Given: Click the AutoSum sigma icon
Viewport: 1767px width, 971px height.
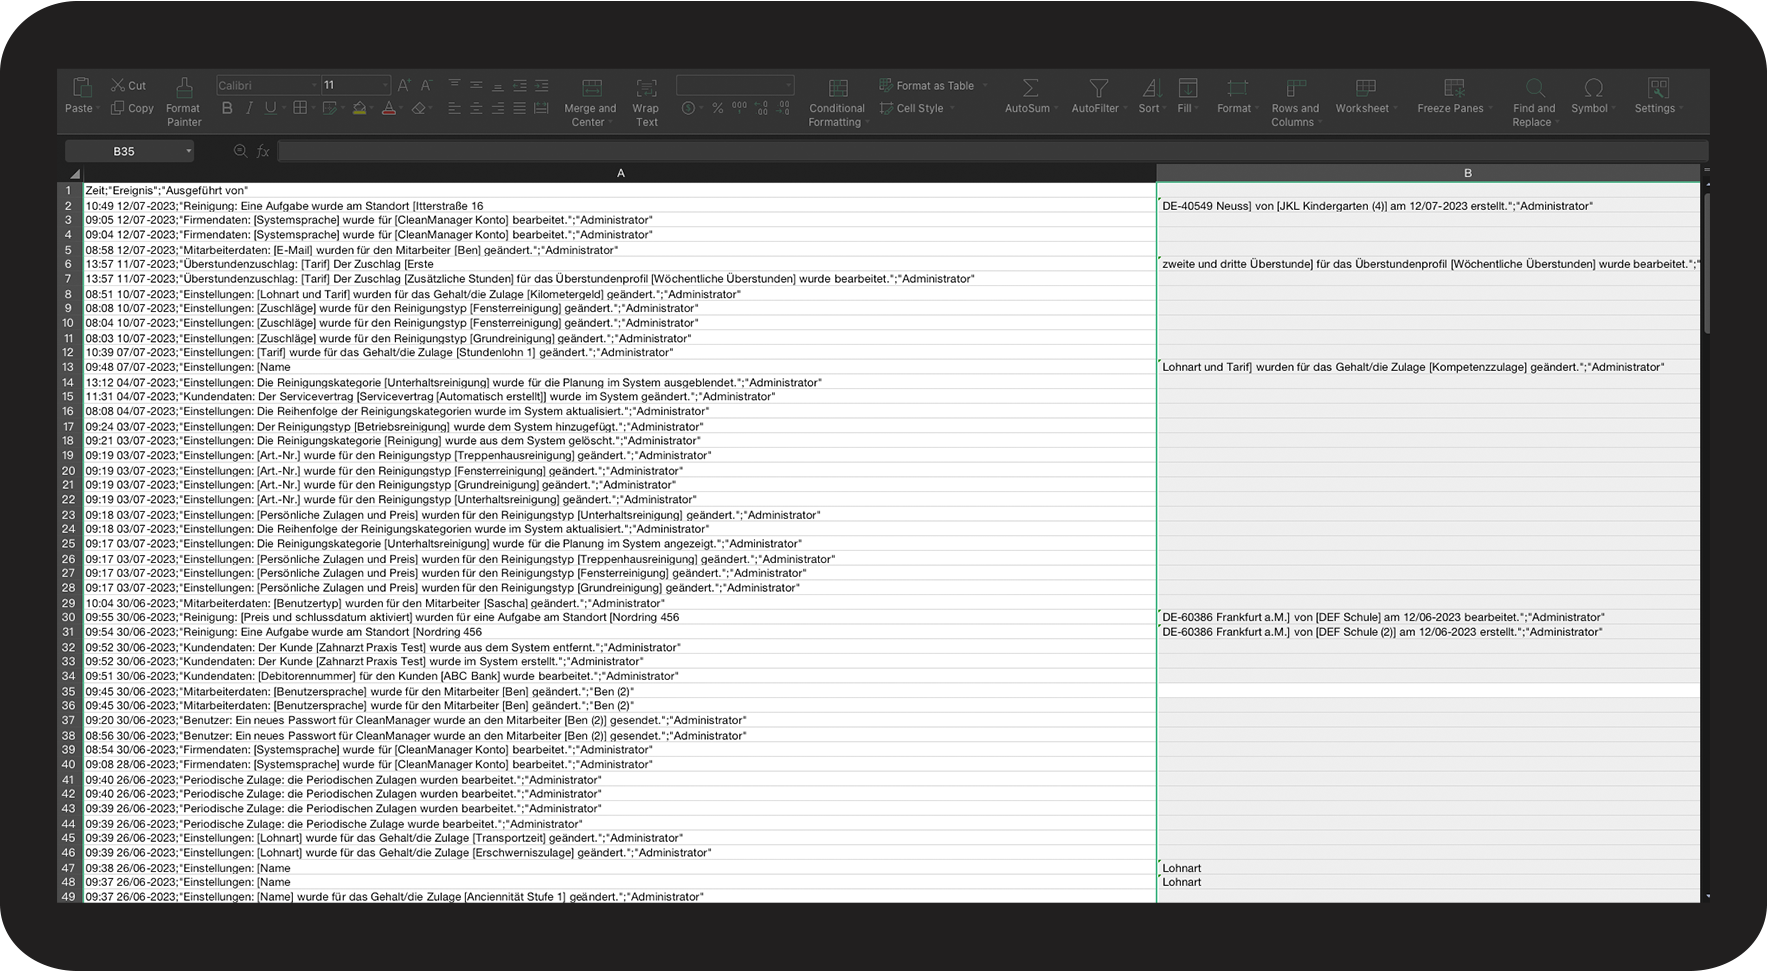Looking at the screenshot, I should point(1029,88).
